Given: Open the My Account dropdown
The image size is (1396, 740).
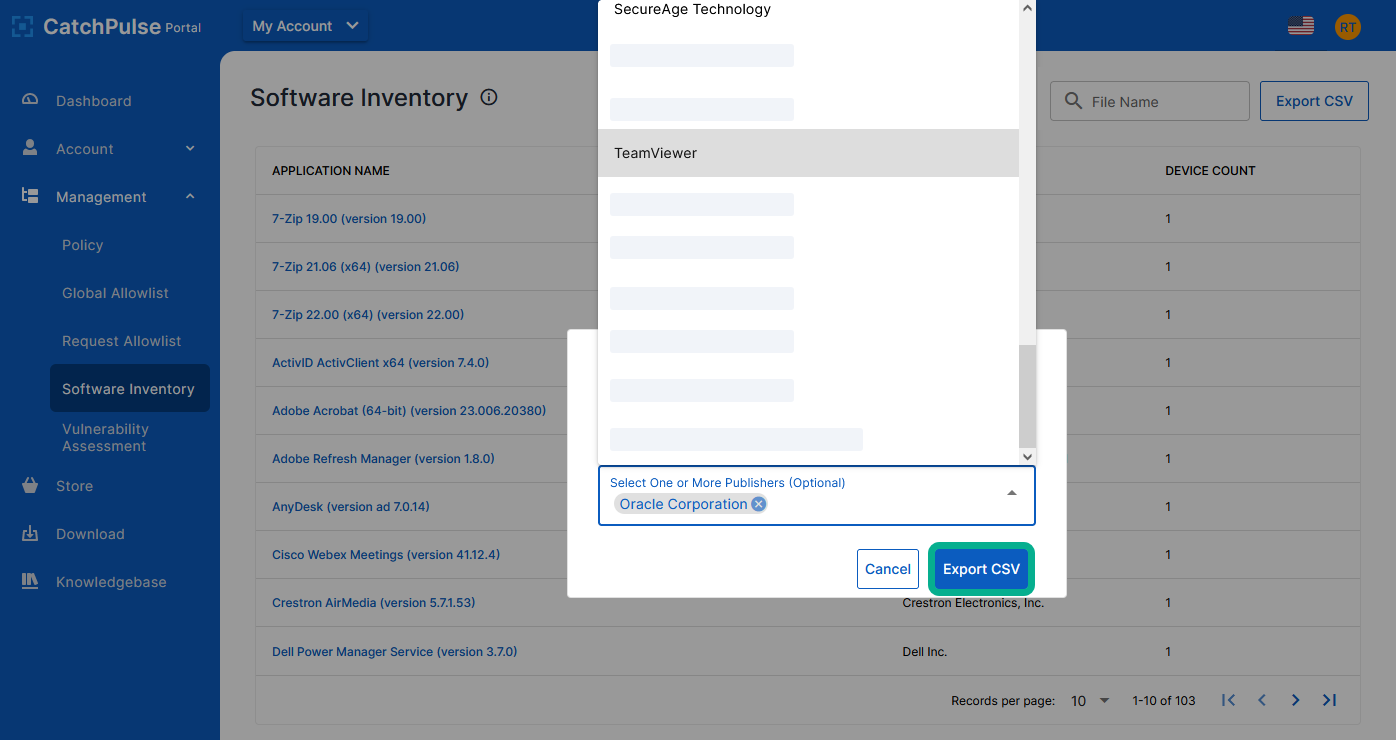Looking at the screenshot, I should coord(305,26).
